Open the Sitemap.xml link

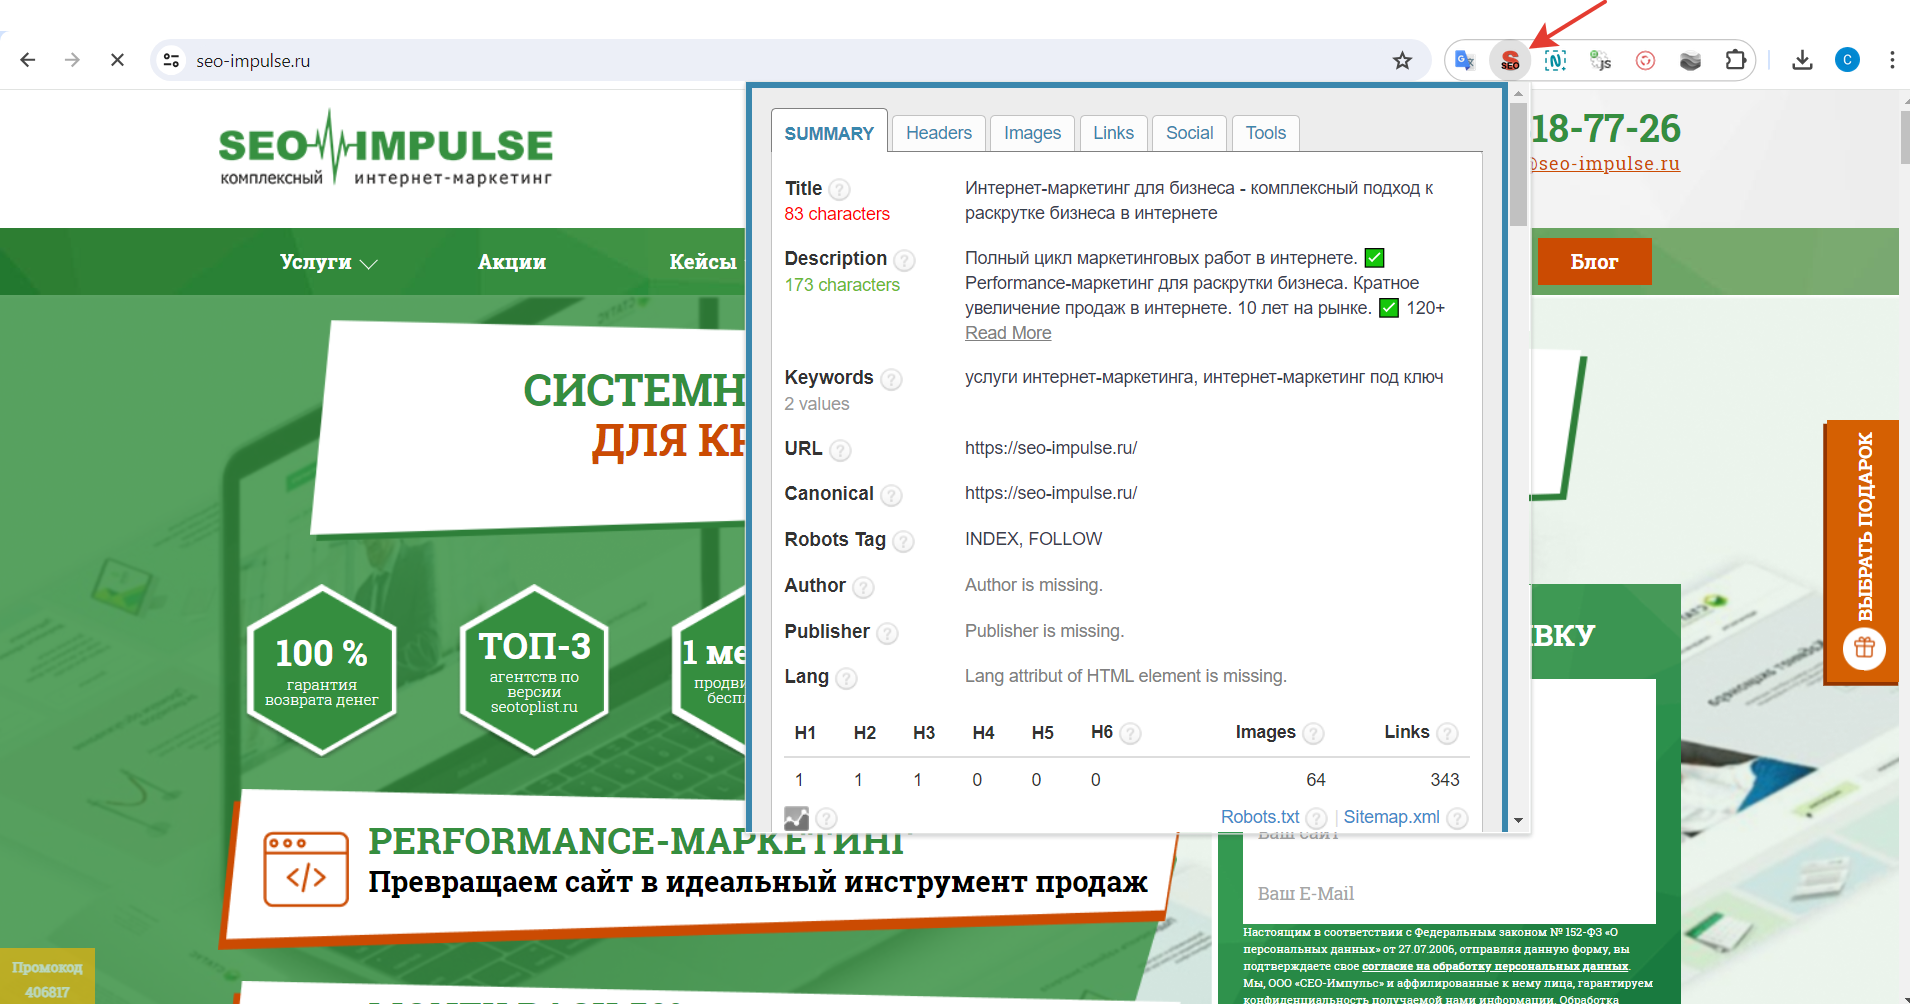coord(1391,817)
